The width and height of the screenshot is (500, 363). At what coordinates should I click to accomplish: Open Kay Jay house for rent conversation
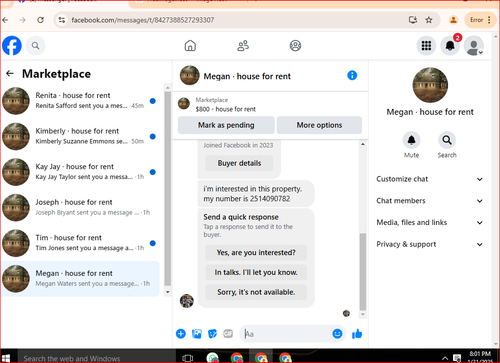tap(80, 172)
